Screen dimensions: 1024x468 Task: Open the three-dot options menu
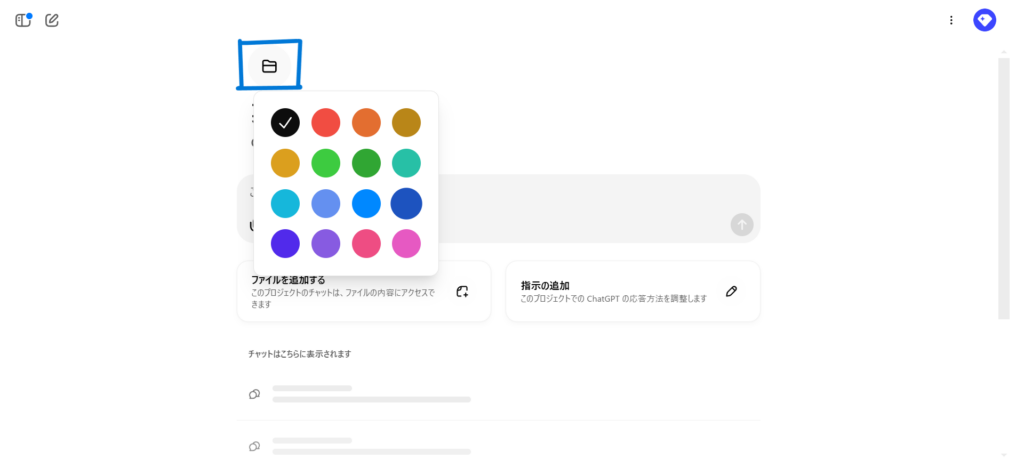click(x=950, y=20)
